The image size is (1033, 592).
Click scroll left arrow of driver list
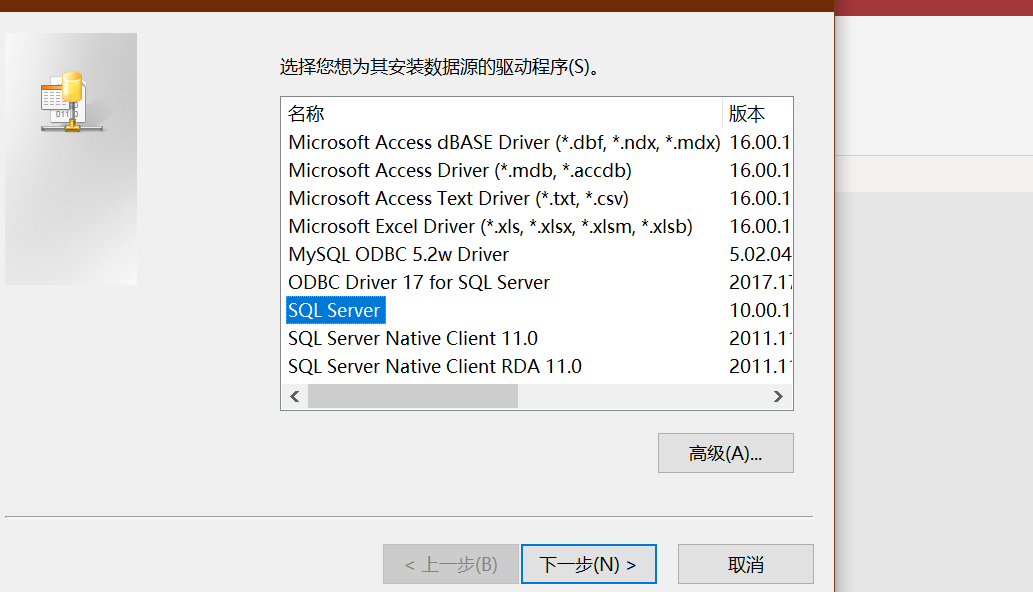[x=294, y=396]
